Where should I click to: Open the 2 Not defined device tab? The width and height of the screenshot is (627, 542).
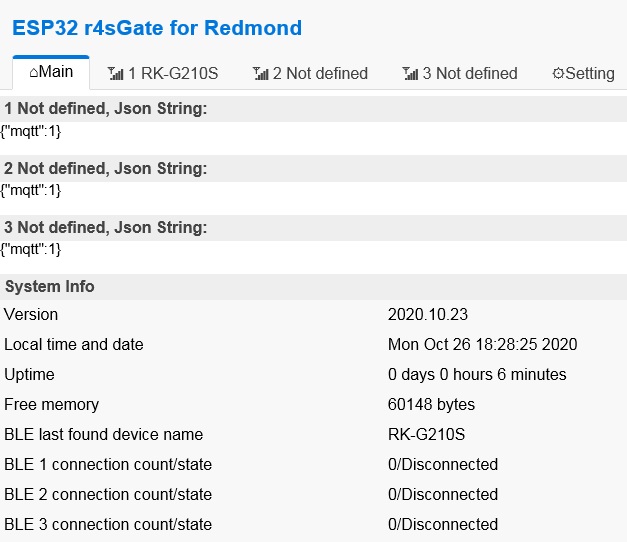pos(320,74)
